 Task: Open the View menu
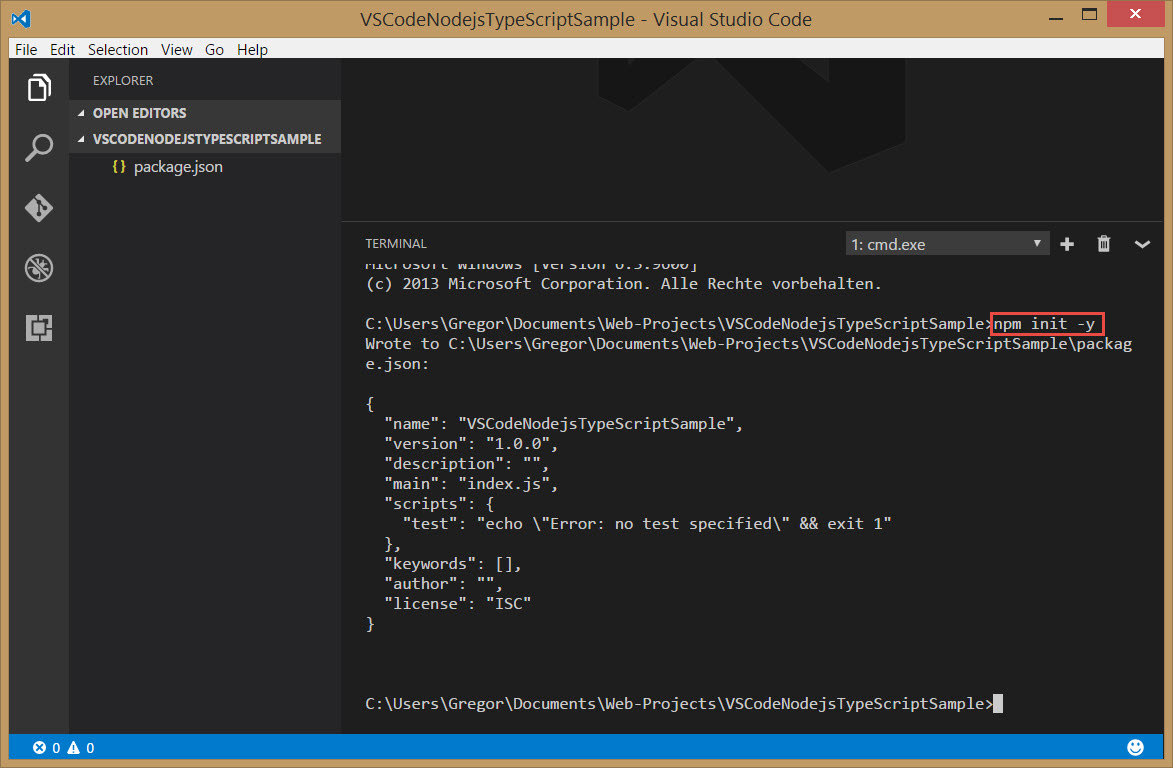[x=176, y=49]
